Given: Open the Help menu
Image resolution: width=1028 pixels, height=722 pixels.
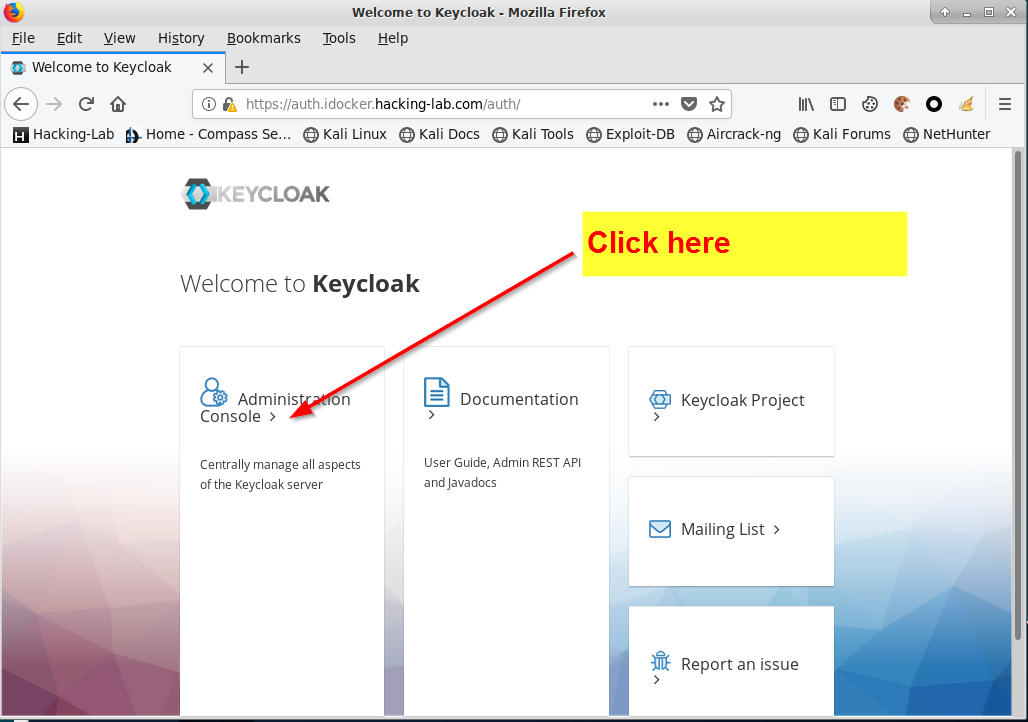Looking at the screenshot, I should click(x=393, y=38).
